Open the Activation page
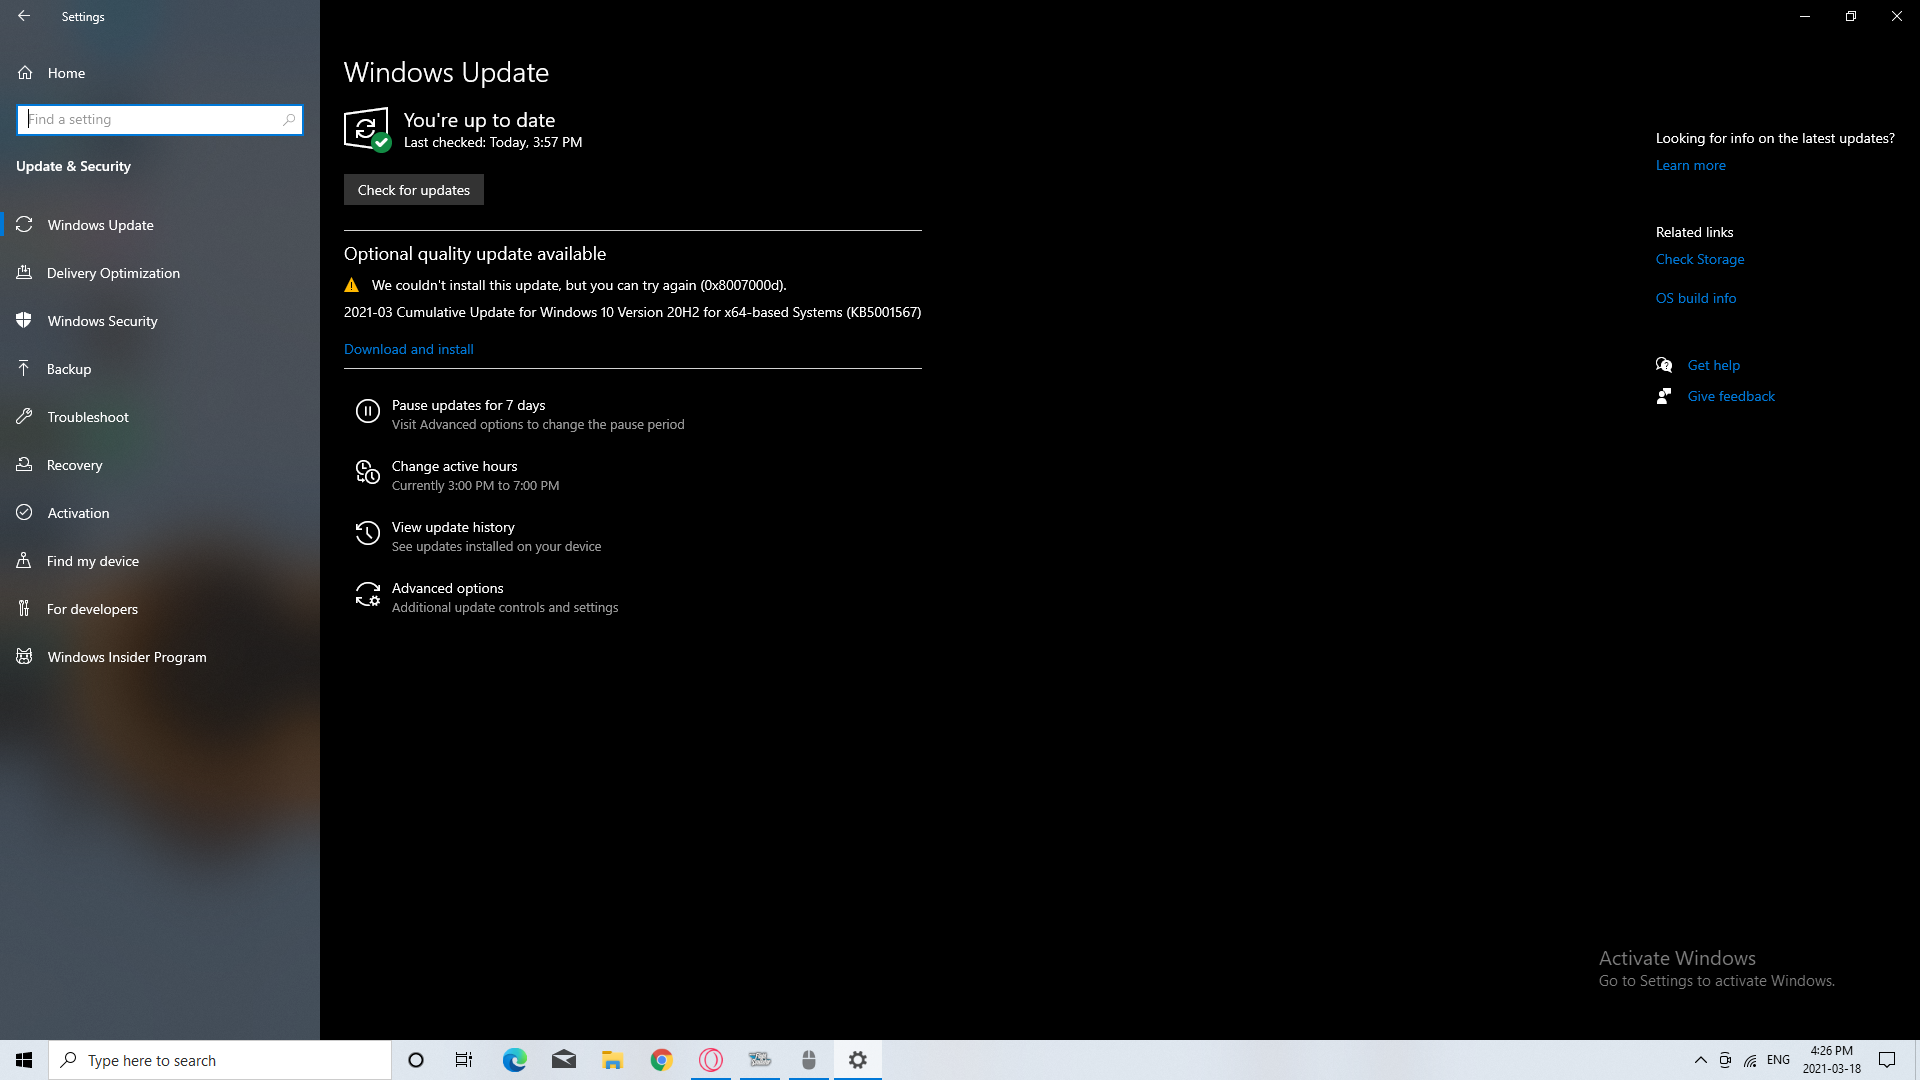 click(160, 513)
